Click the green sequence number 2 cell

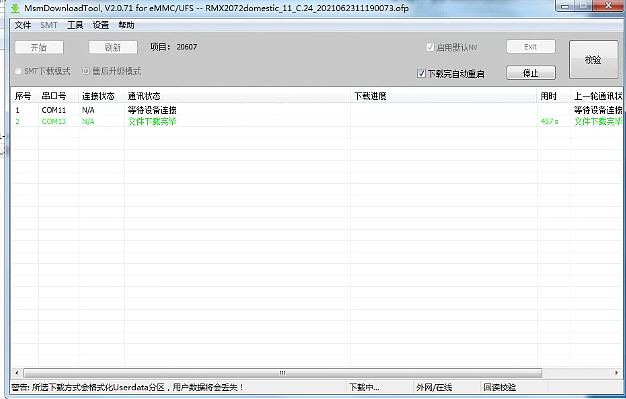[x=17, y=121]
